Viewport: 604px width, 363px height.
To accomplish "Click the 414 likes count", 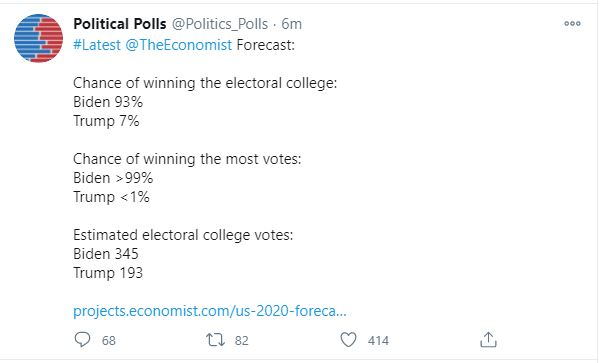I will point(378,341).
